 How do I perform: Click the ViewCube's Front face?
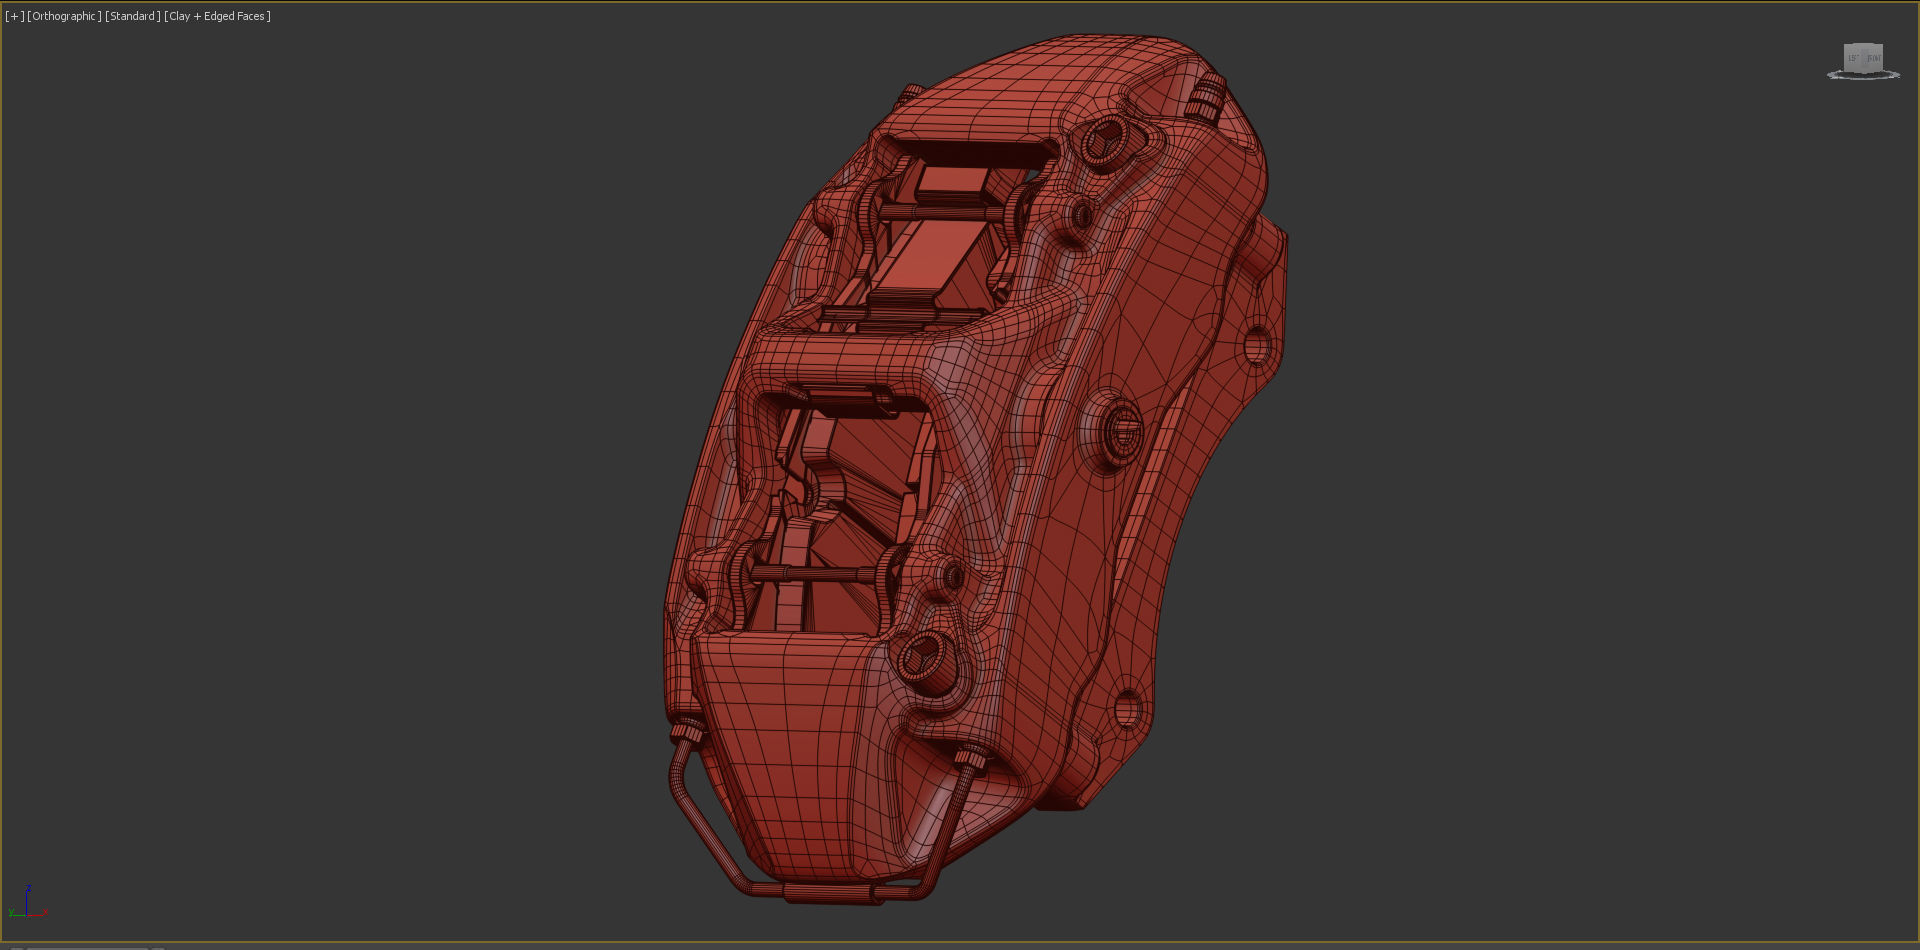click(1873, 58)
